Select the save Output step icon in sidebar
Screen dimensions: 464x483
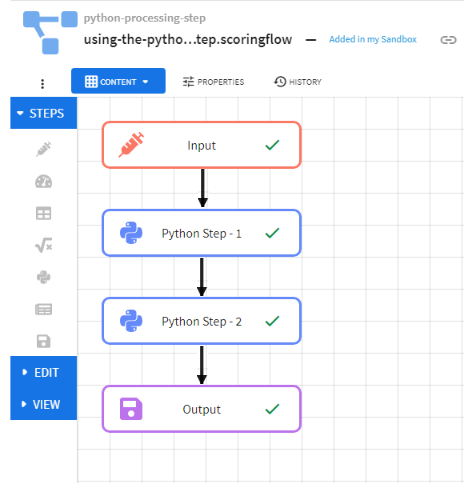(44, 341)
